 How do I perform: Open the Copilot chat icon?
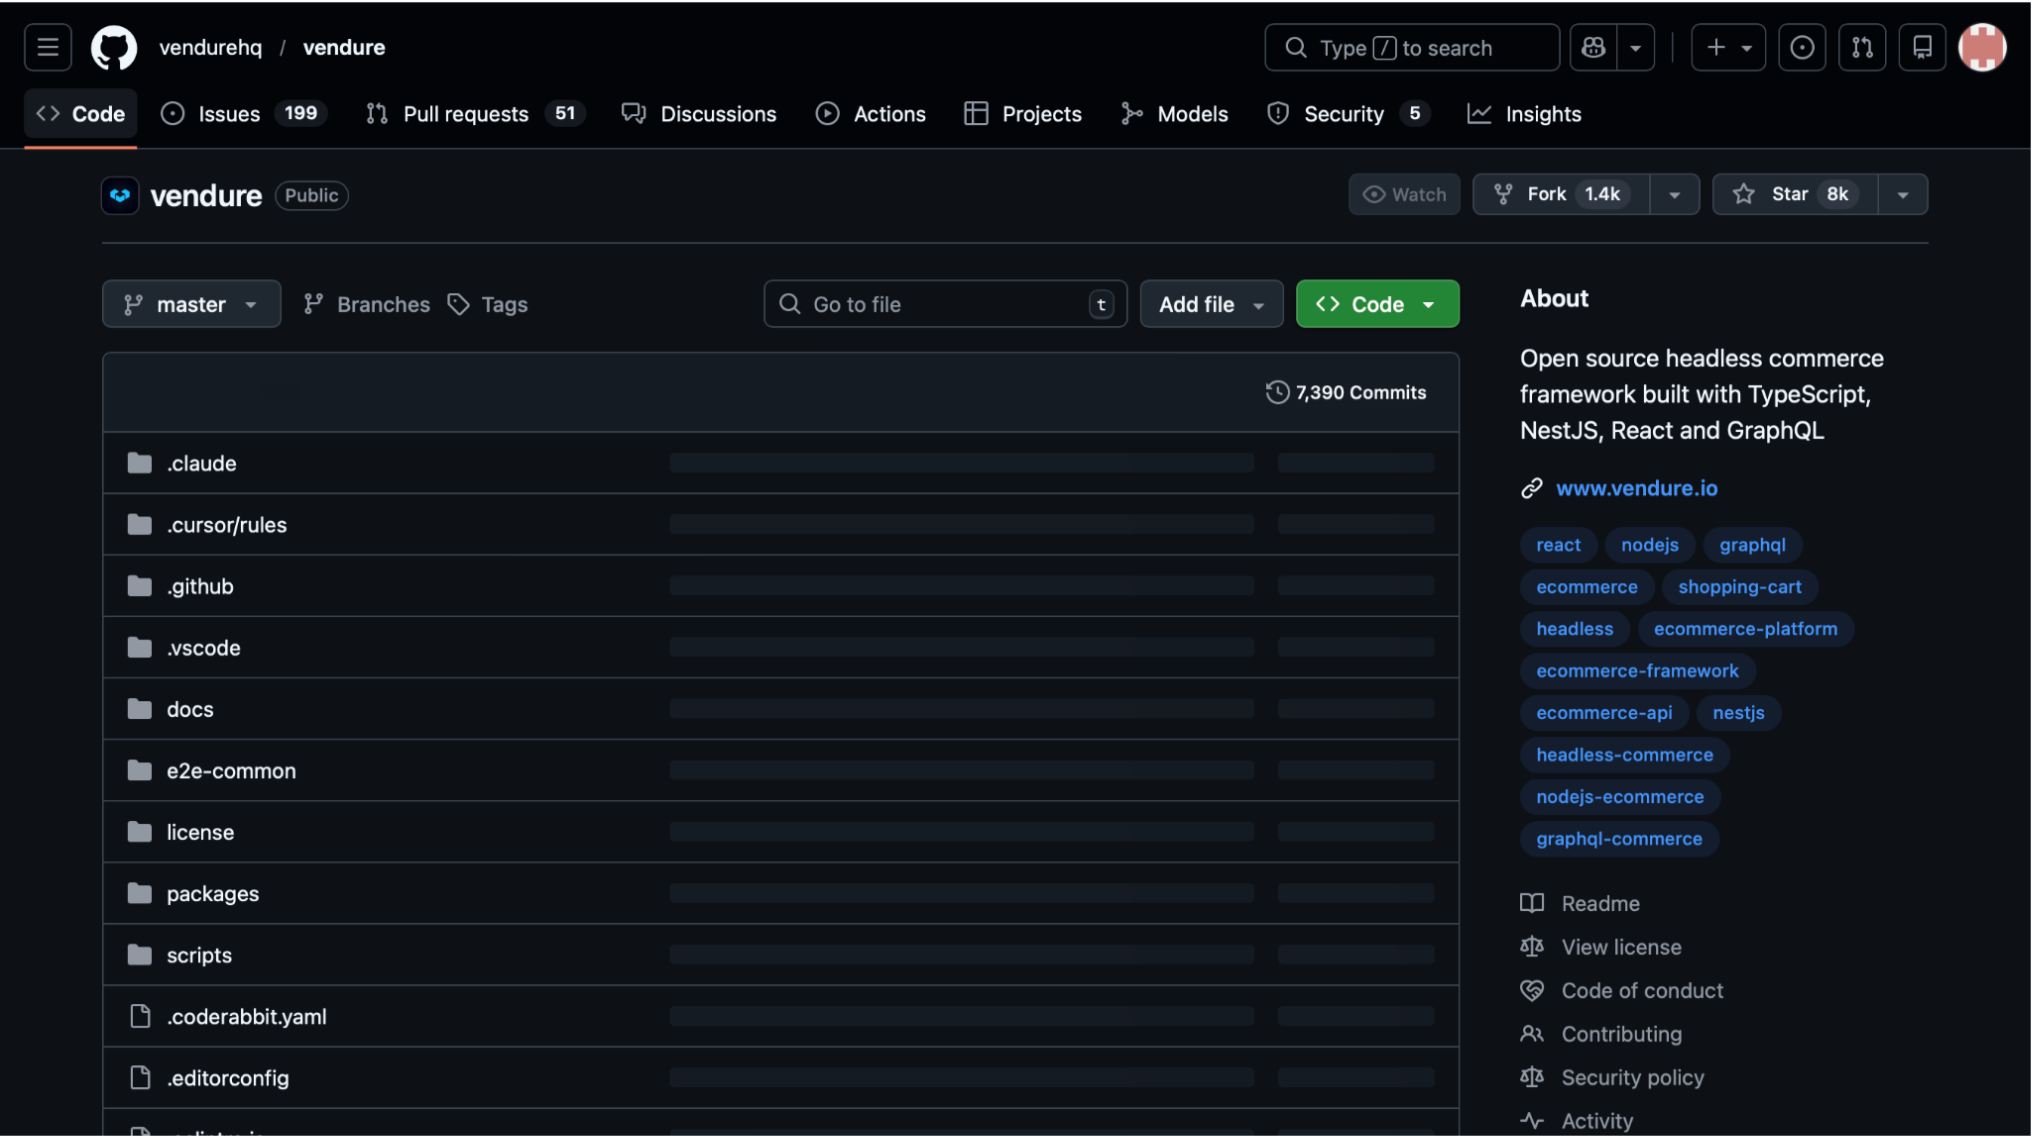click(x=1592, y=47)
